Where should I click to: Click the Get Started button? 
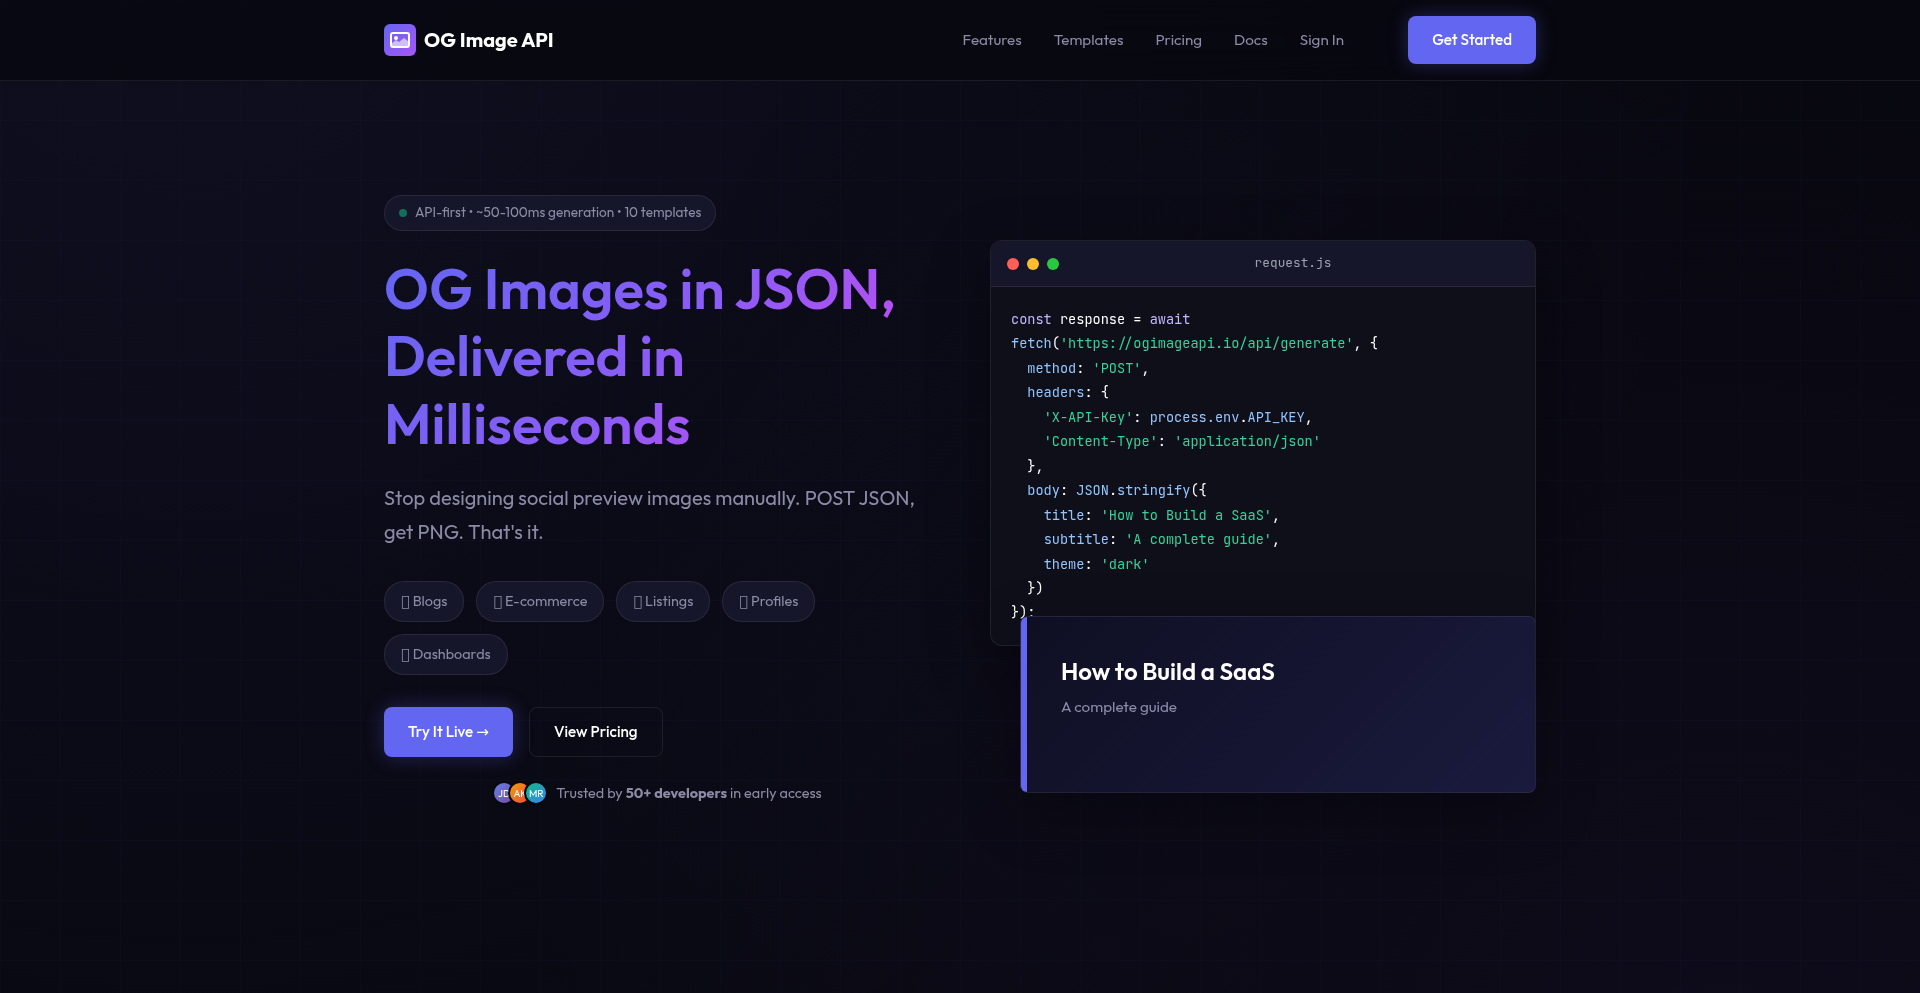pyautogui.click(x=1471, y=39)
